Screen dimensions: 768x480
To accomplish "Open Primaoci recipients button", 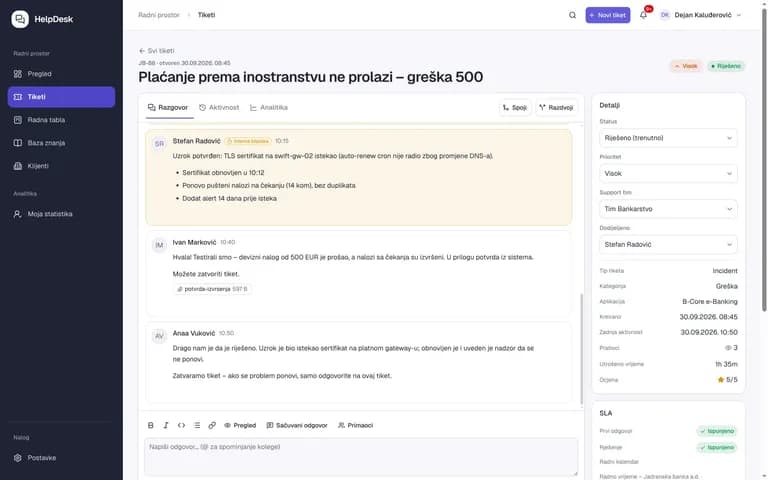I will point(356,425).
